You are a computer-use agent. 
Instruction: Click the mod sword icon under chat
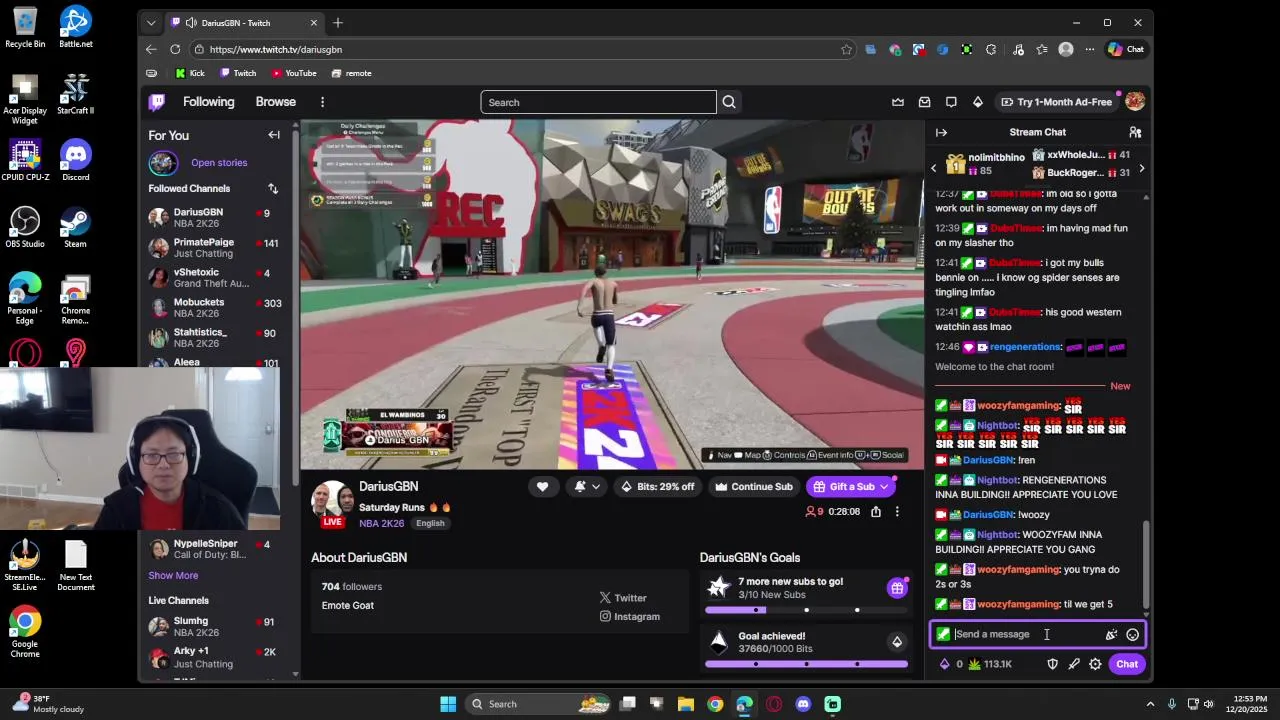tap(1074, 664)
